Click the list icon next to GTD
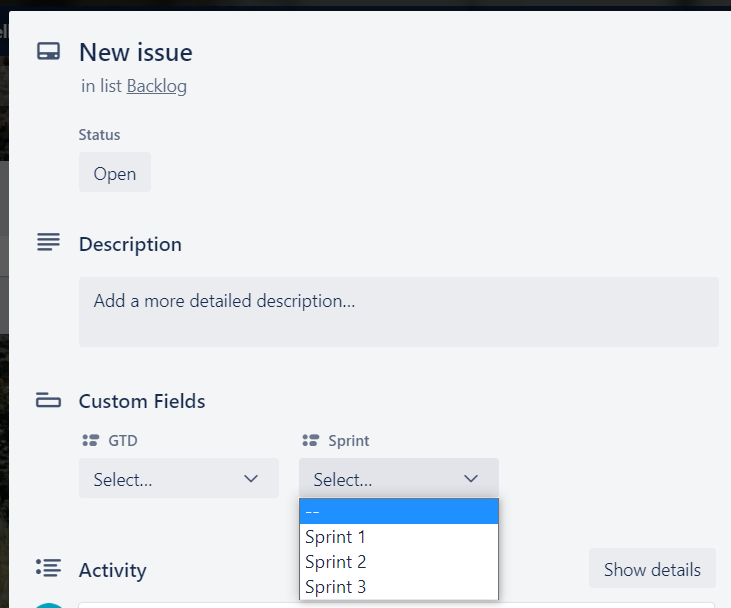The image size is (731, 608). pos(90,440)
